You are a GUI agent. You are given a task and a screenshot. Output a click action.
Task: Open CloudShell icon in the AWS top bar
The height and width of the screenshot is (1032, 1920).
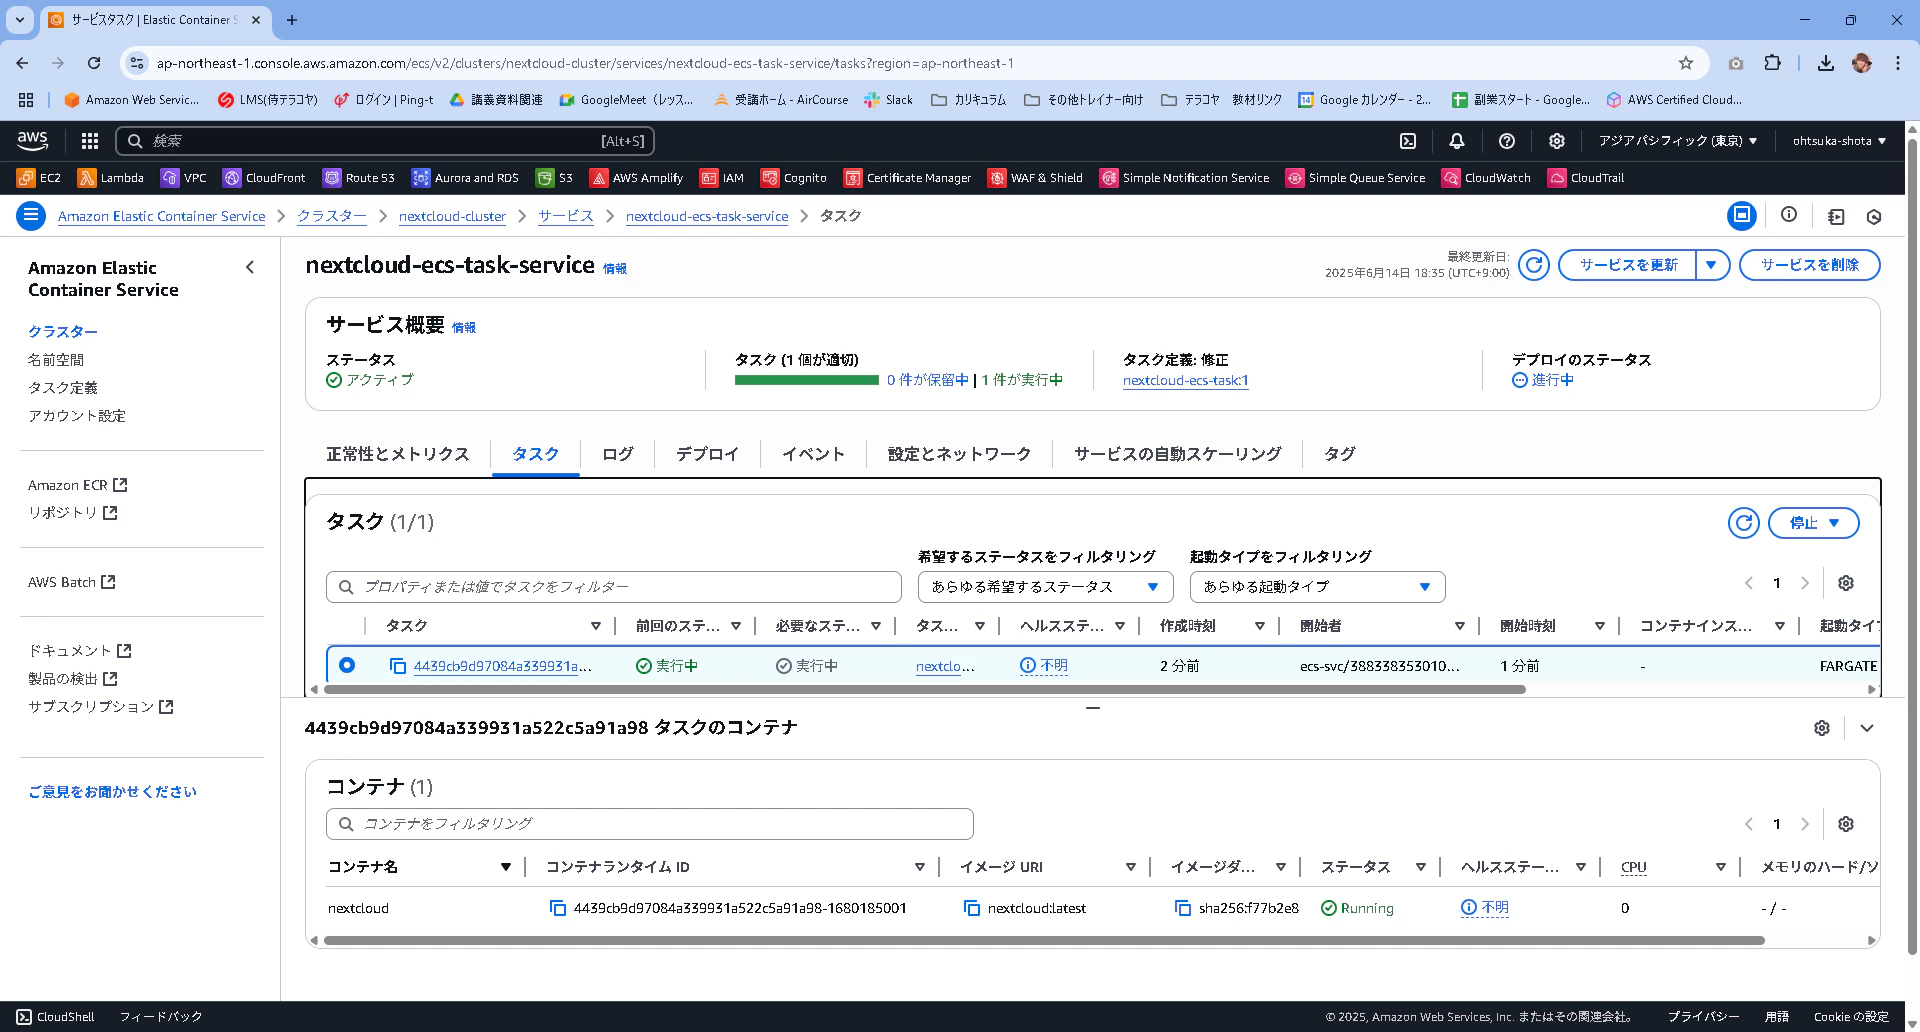[1408, 141]
